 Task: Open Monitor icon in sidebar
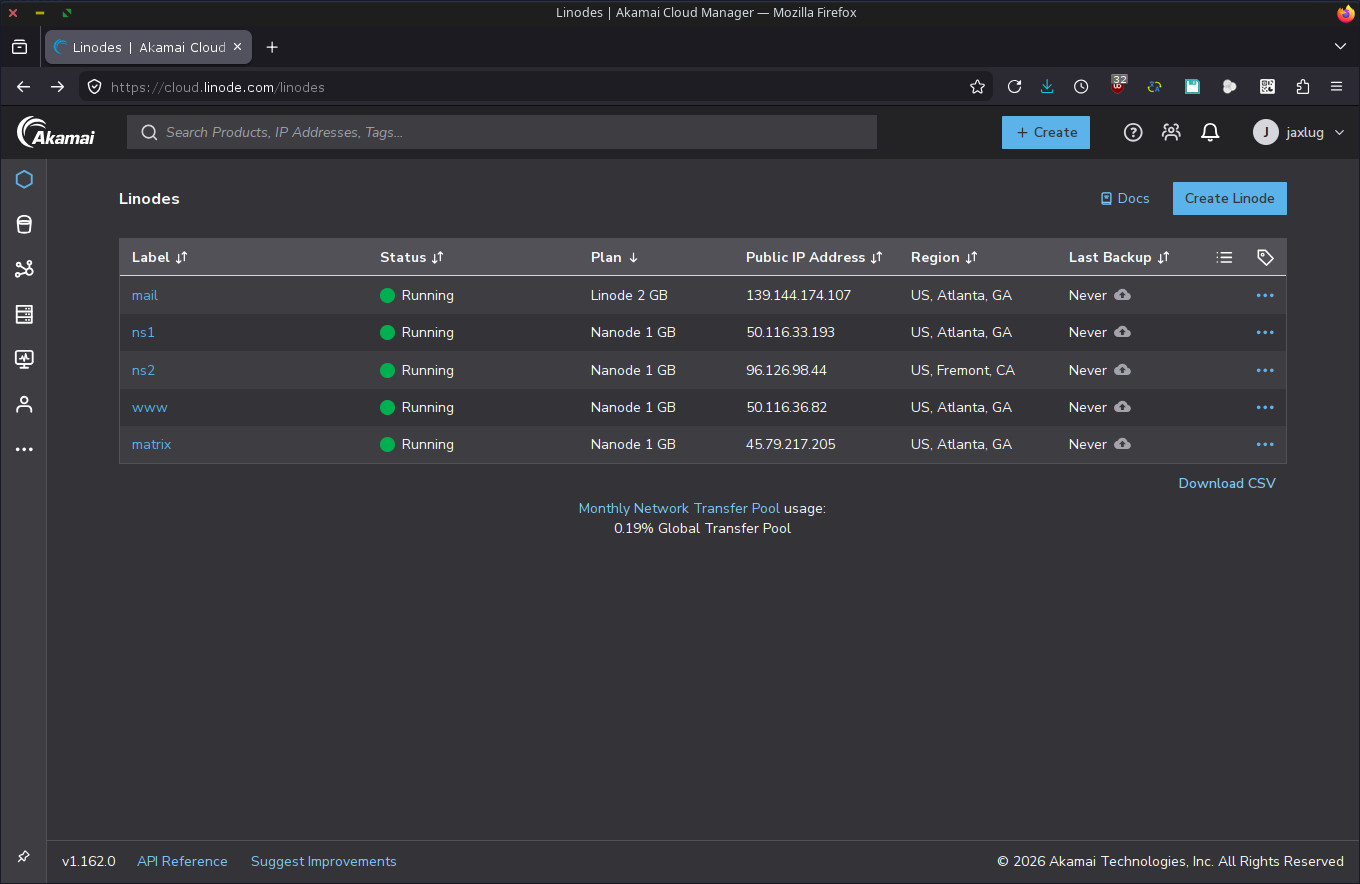click(24, 359)
